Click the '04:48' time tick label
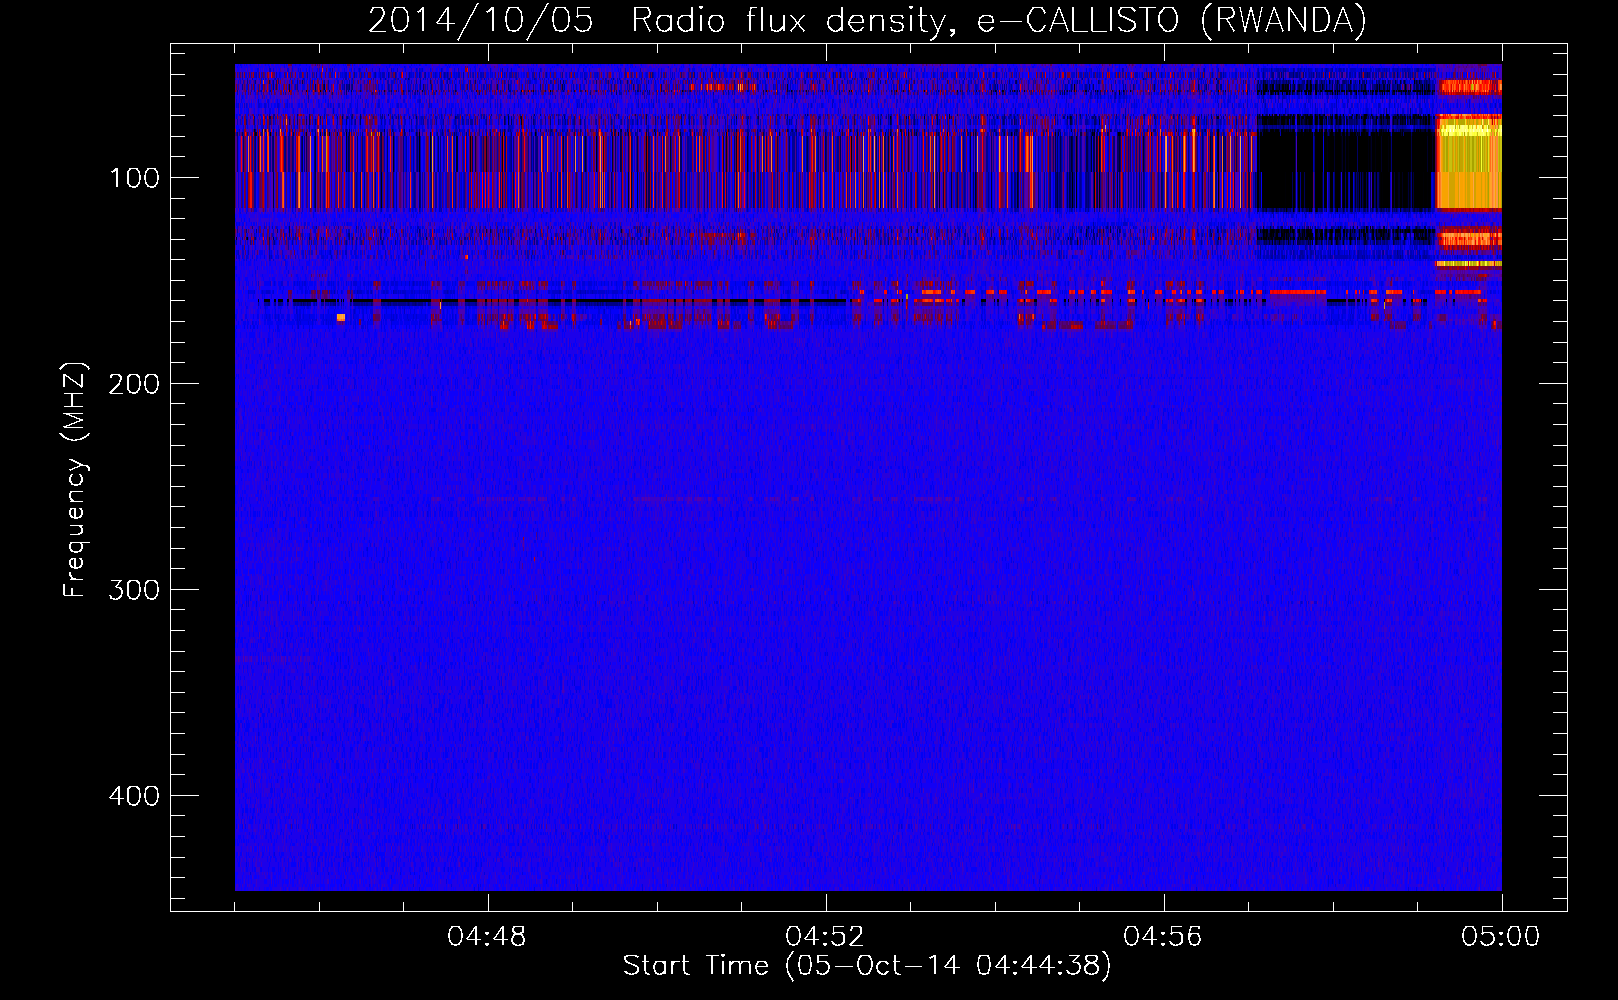This screenshot has height=1000, width=1618. coord(487,937)
